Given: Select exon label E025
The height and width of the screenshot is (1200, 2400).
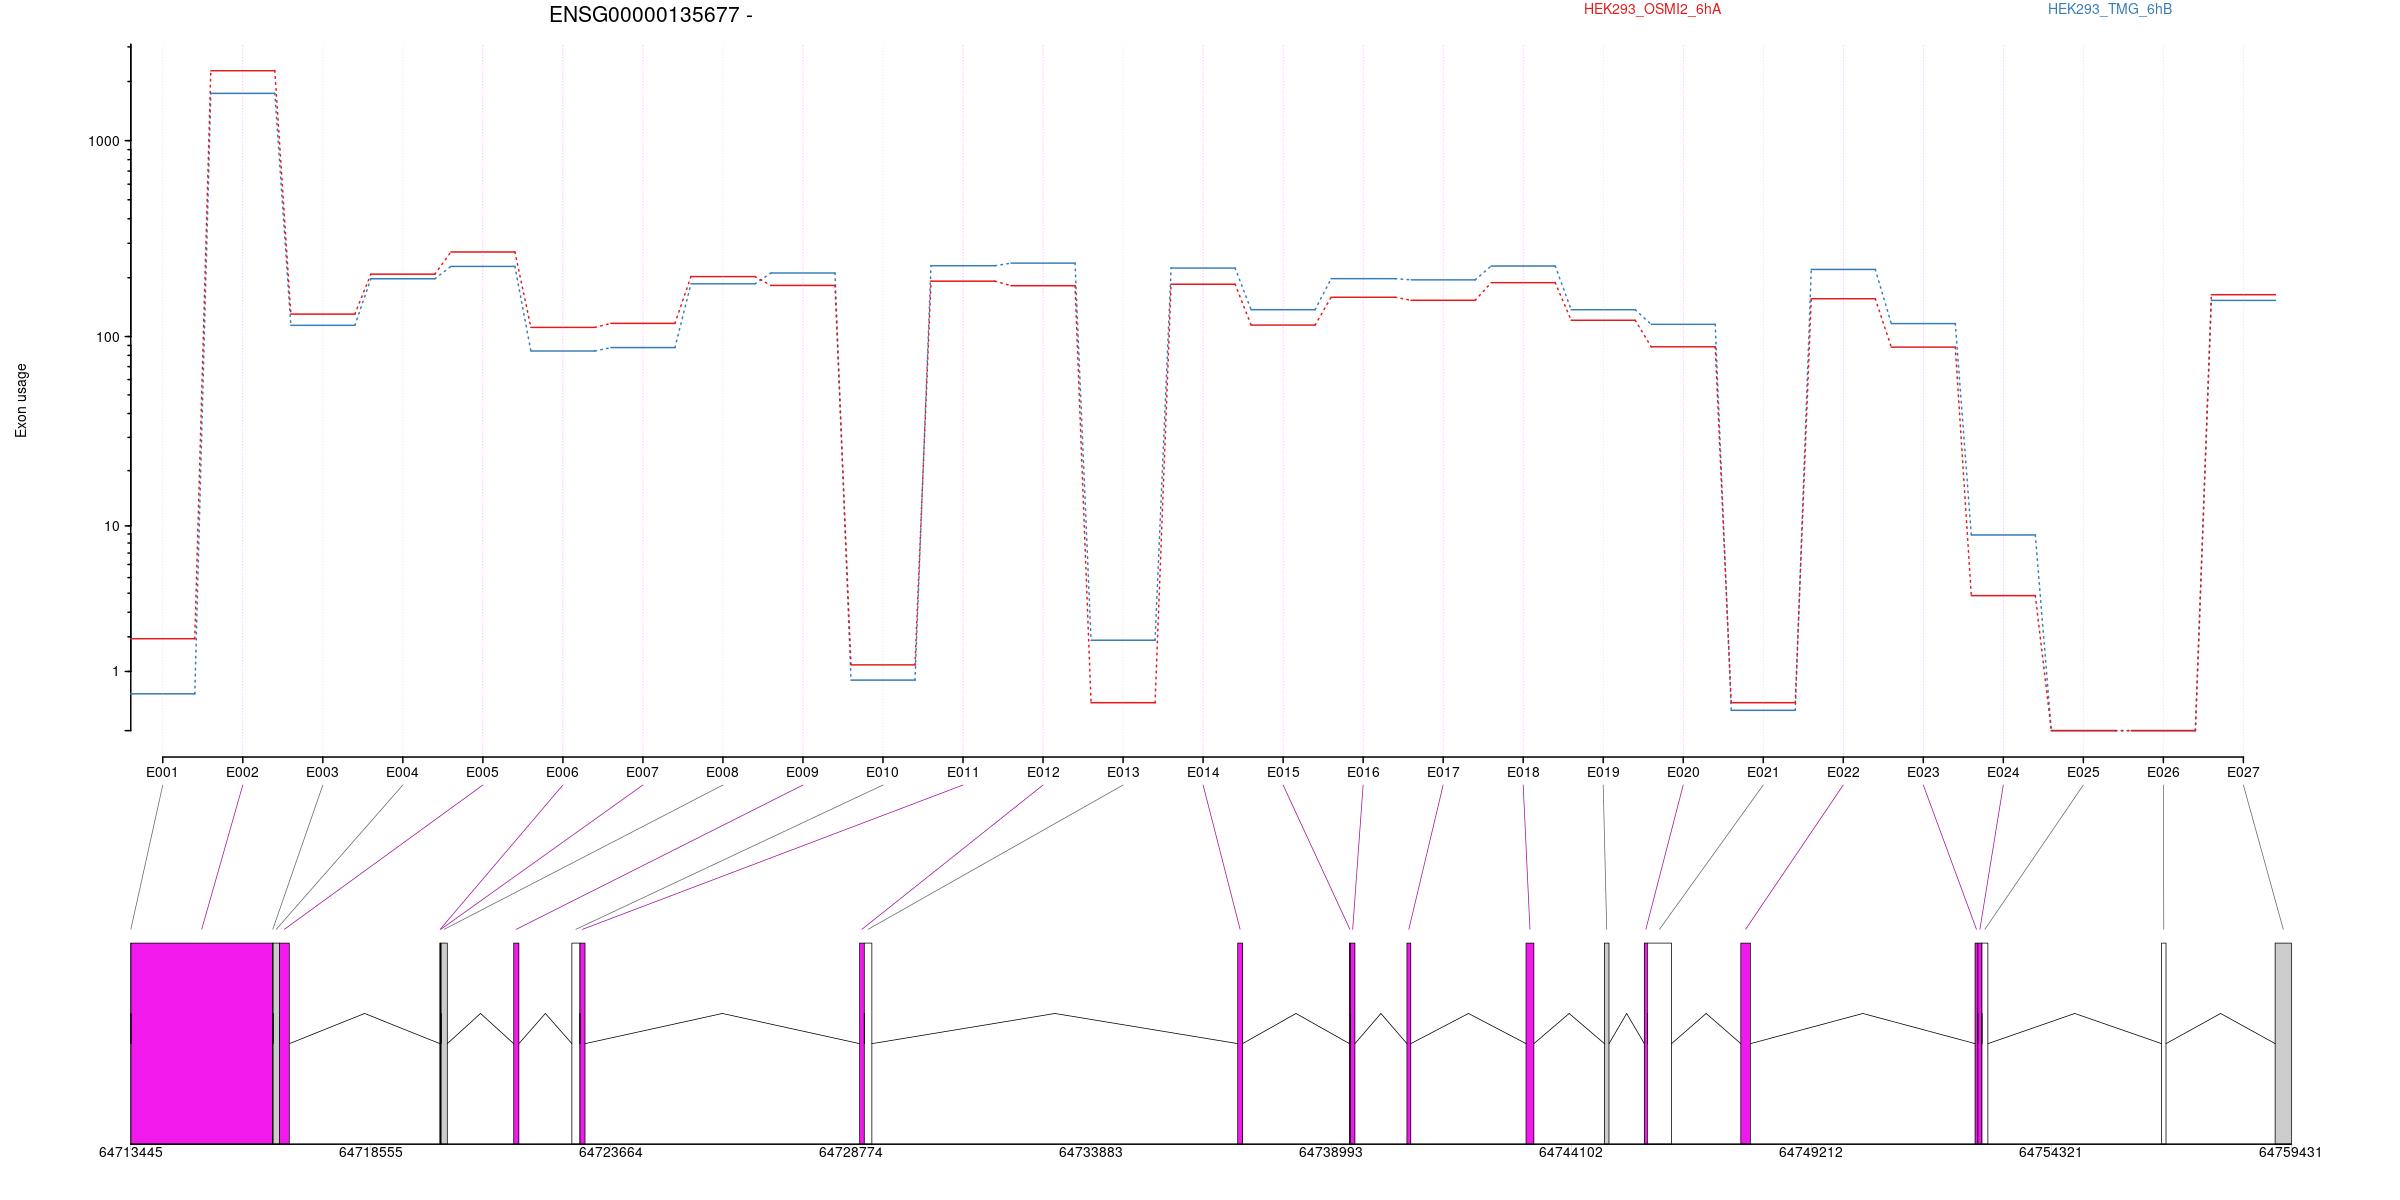Looking at the screenshot, I should pos(2083,772).
